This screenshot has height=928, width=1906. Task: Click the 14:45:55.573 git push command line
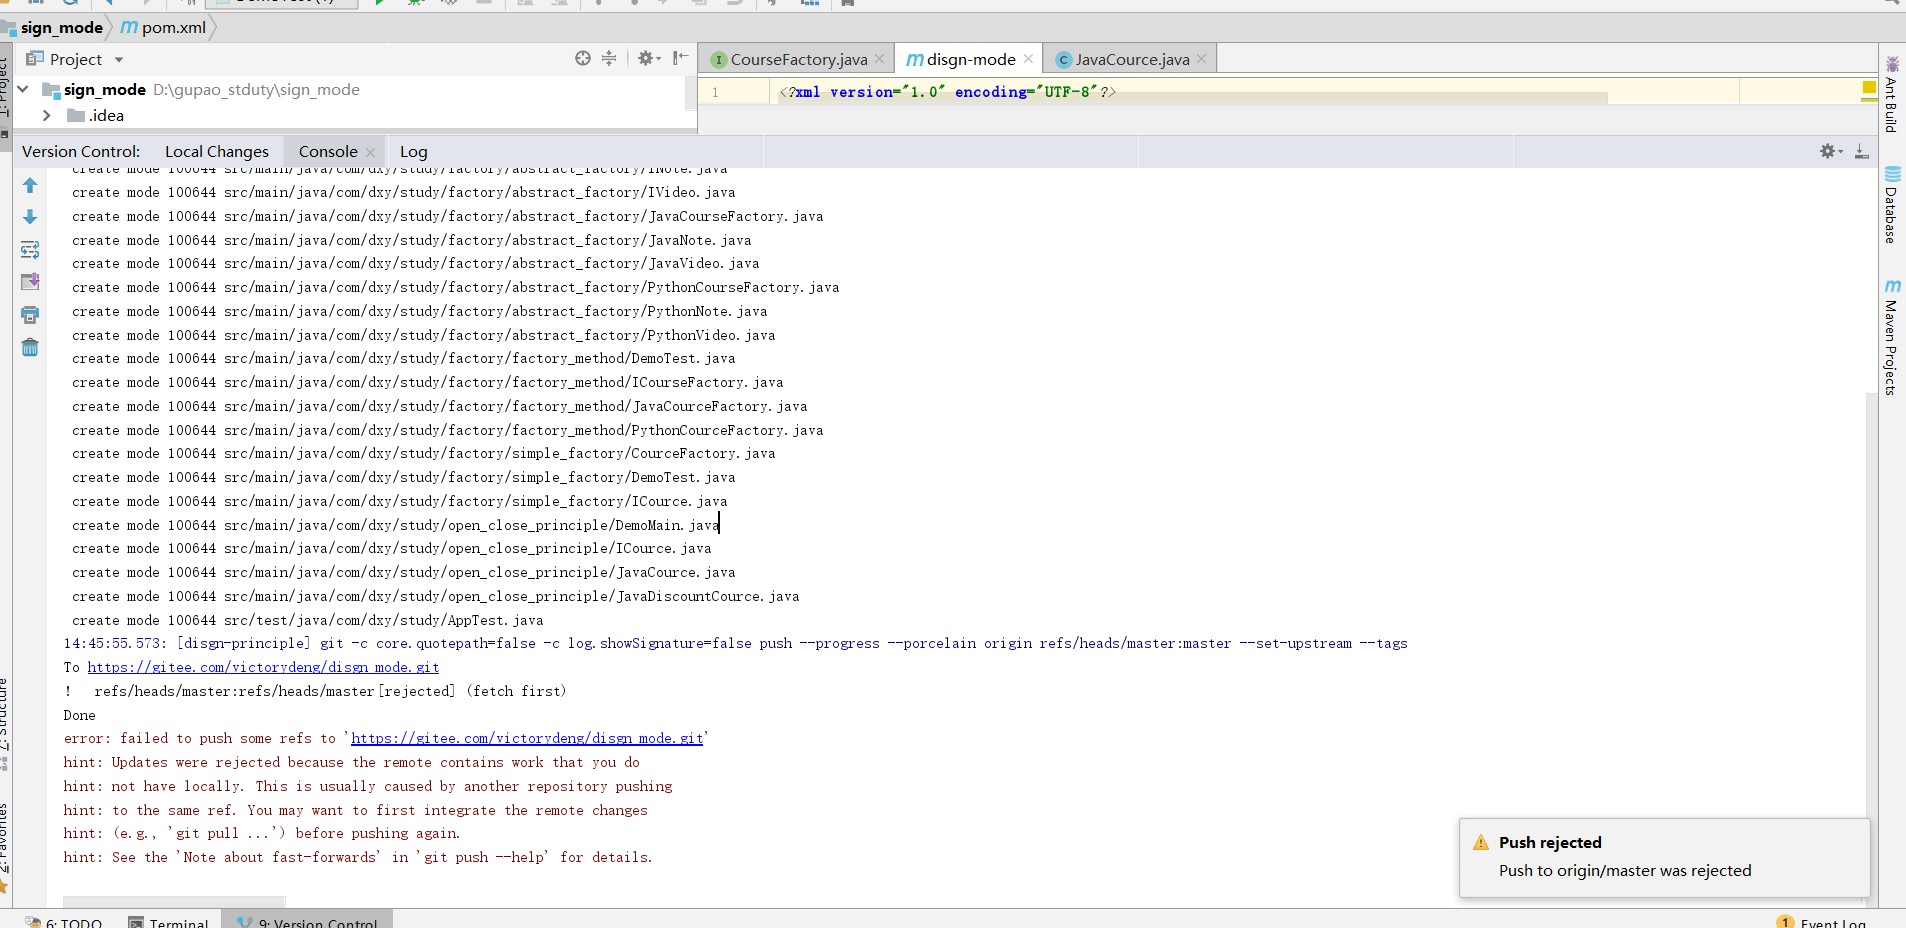pos(735,643)
